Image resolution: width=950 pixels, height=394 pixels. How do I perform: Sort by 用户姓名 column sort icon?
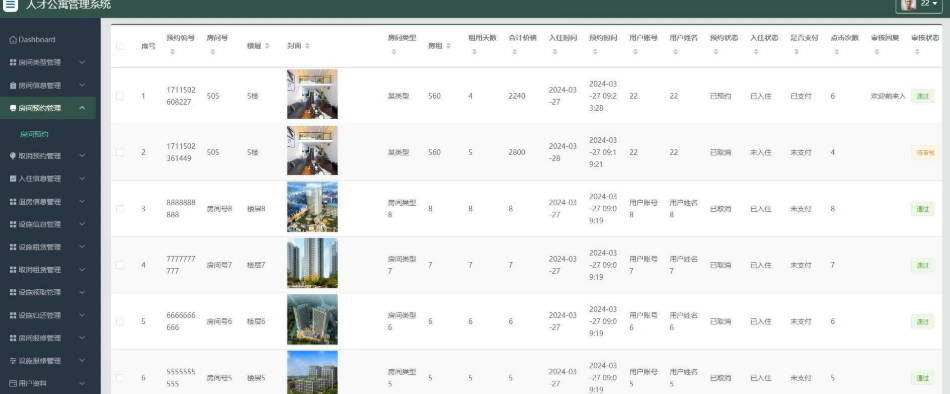click(x=675, y=52)
